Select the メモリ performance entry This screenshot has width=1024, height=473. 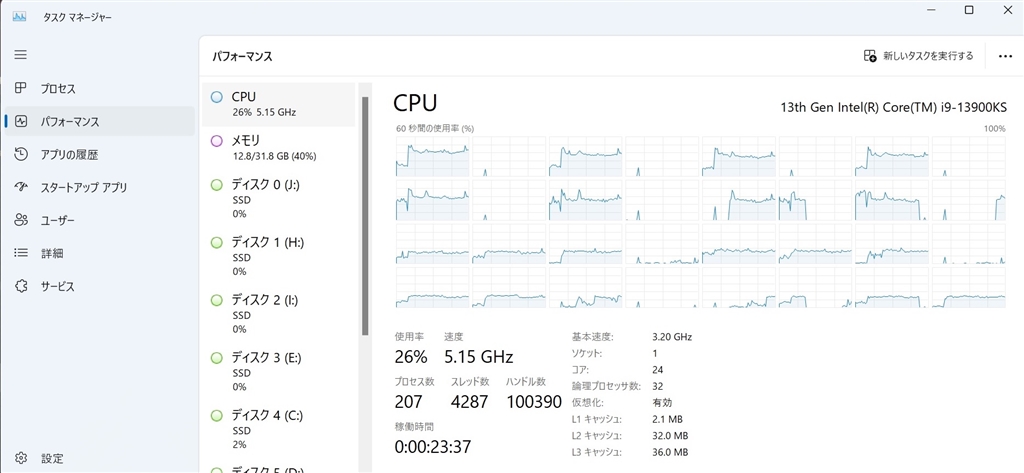tap(279, 147)
